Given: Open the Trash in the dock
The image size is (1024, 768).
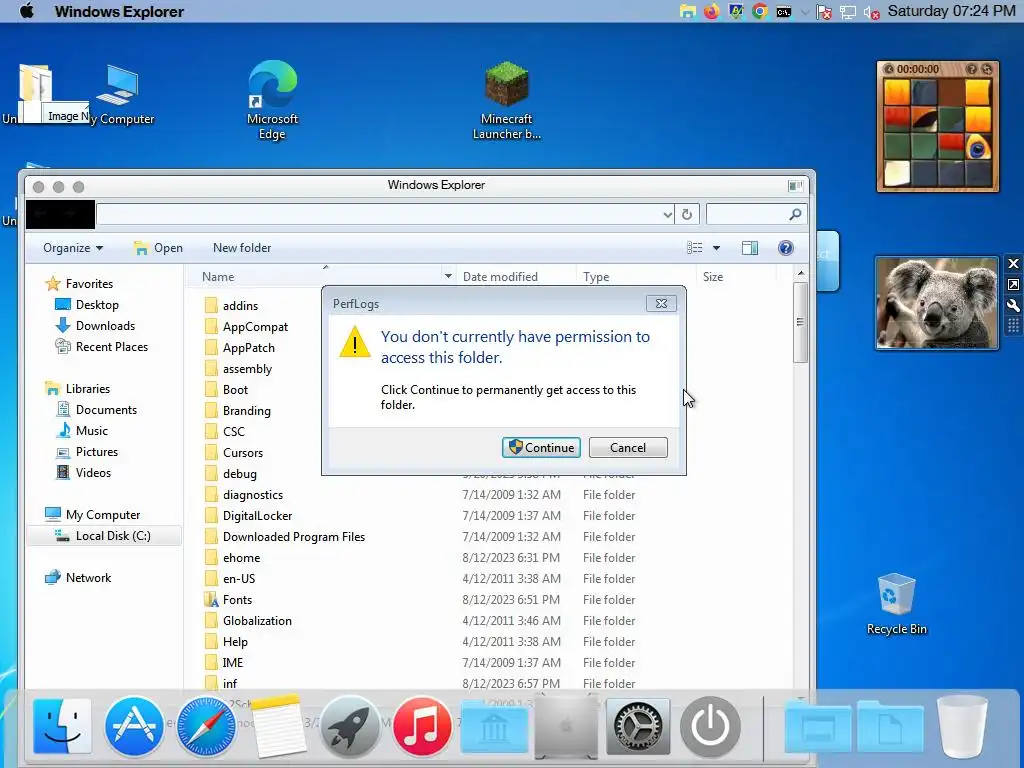Looking at the screenshot, I should click(x=961, y=726).
